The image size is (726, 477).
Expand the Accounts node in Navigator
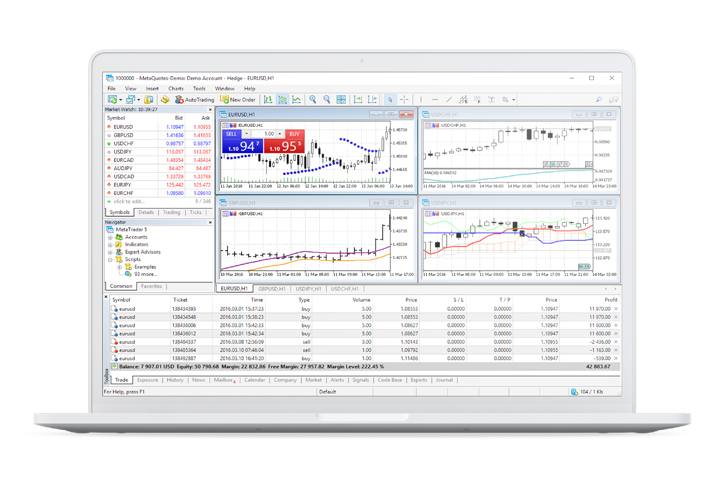tap(110, 237)
